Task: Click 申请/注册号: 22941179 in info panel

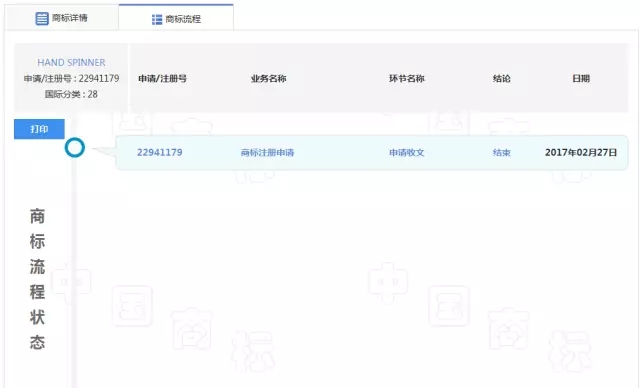Action: 71,78
